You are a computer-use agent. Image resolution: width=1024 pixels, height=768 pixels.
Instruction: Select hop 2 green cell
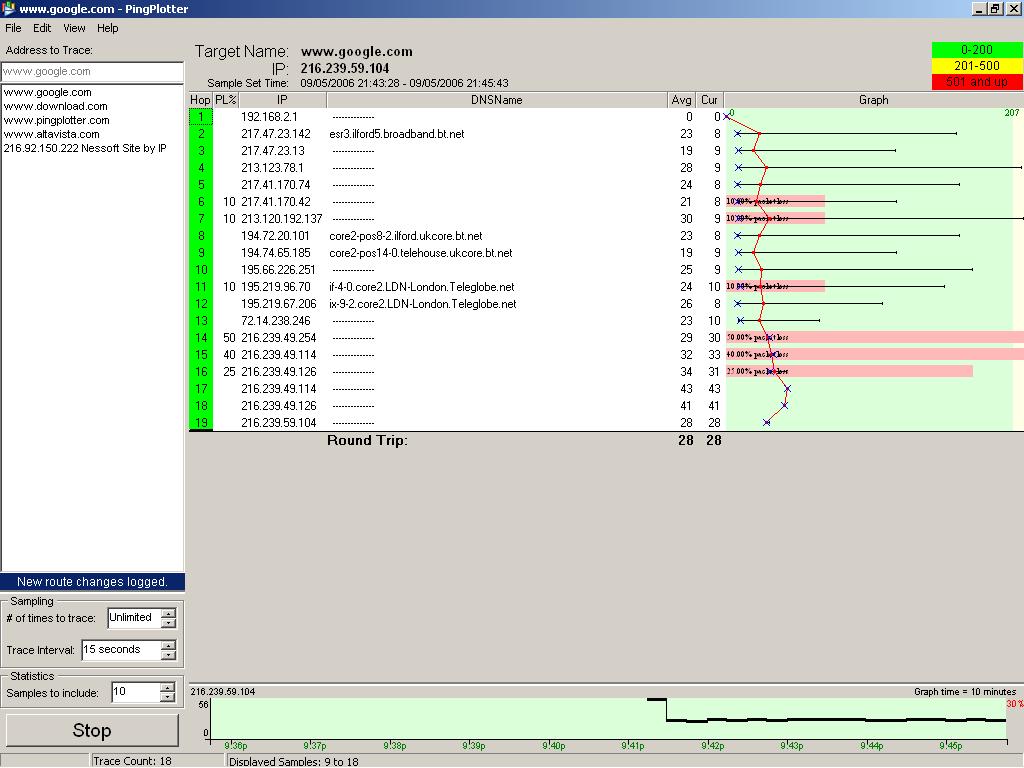tap(201, 134)
